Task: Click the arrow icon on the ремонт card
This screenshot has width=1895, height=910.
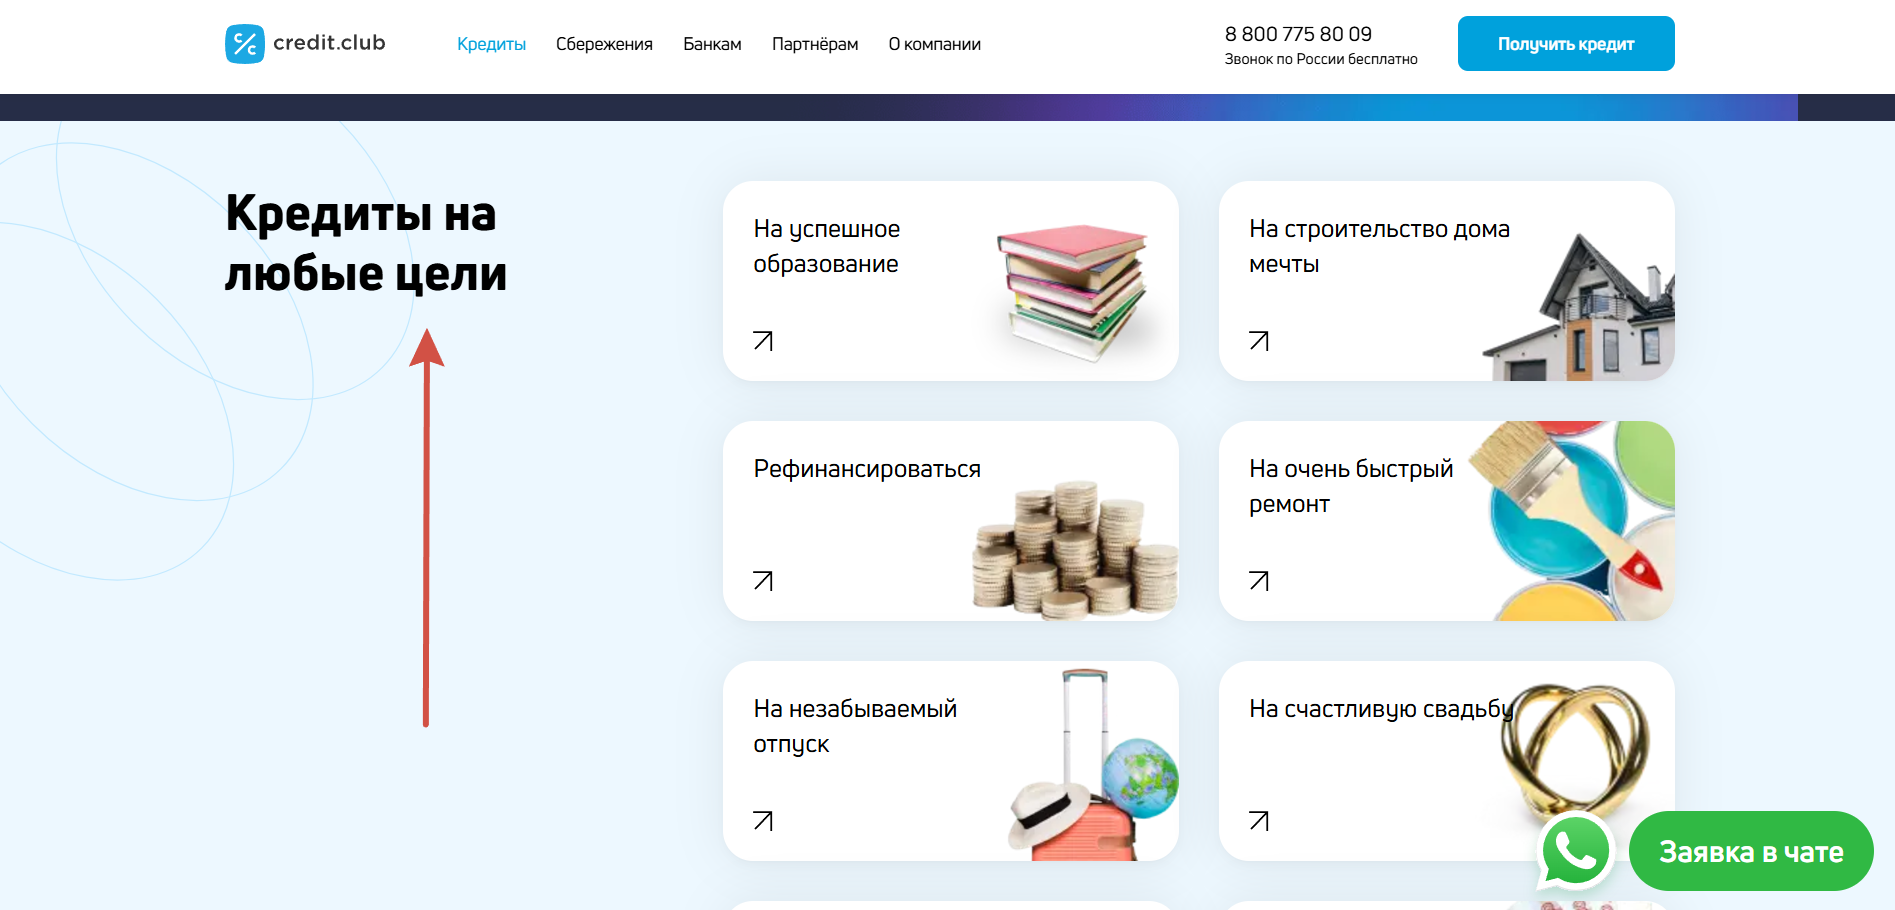Action: [1259, 581]
